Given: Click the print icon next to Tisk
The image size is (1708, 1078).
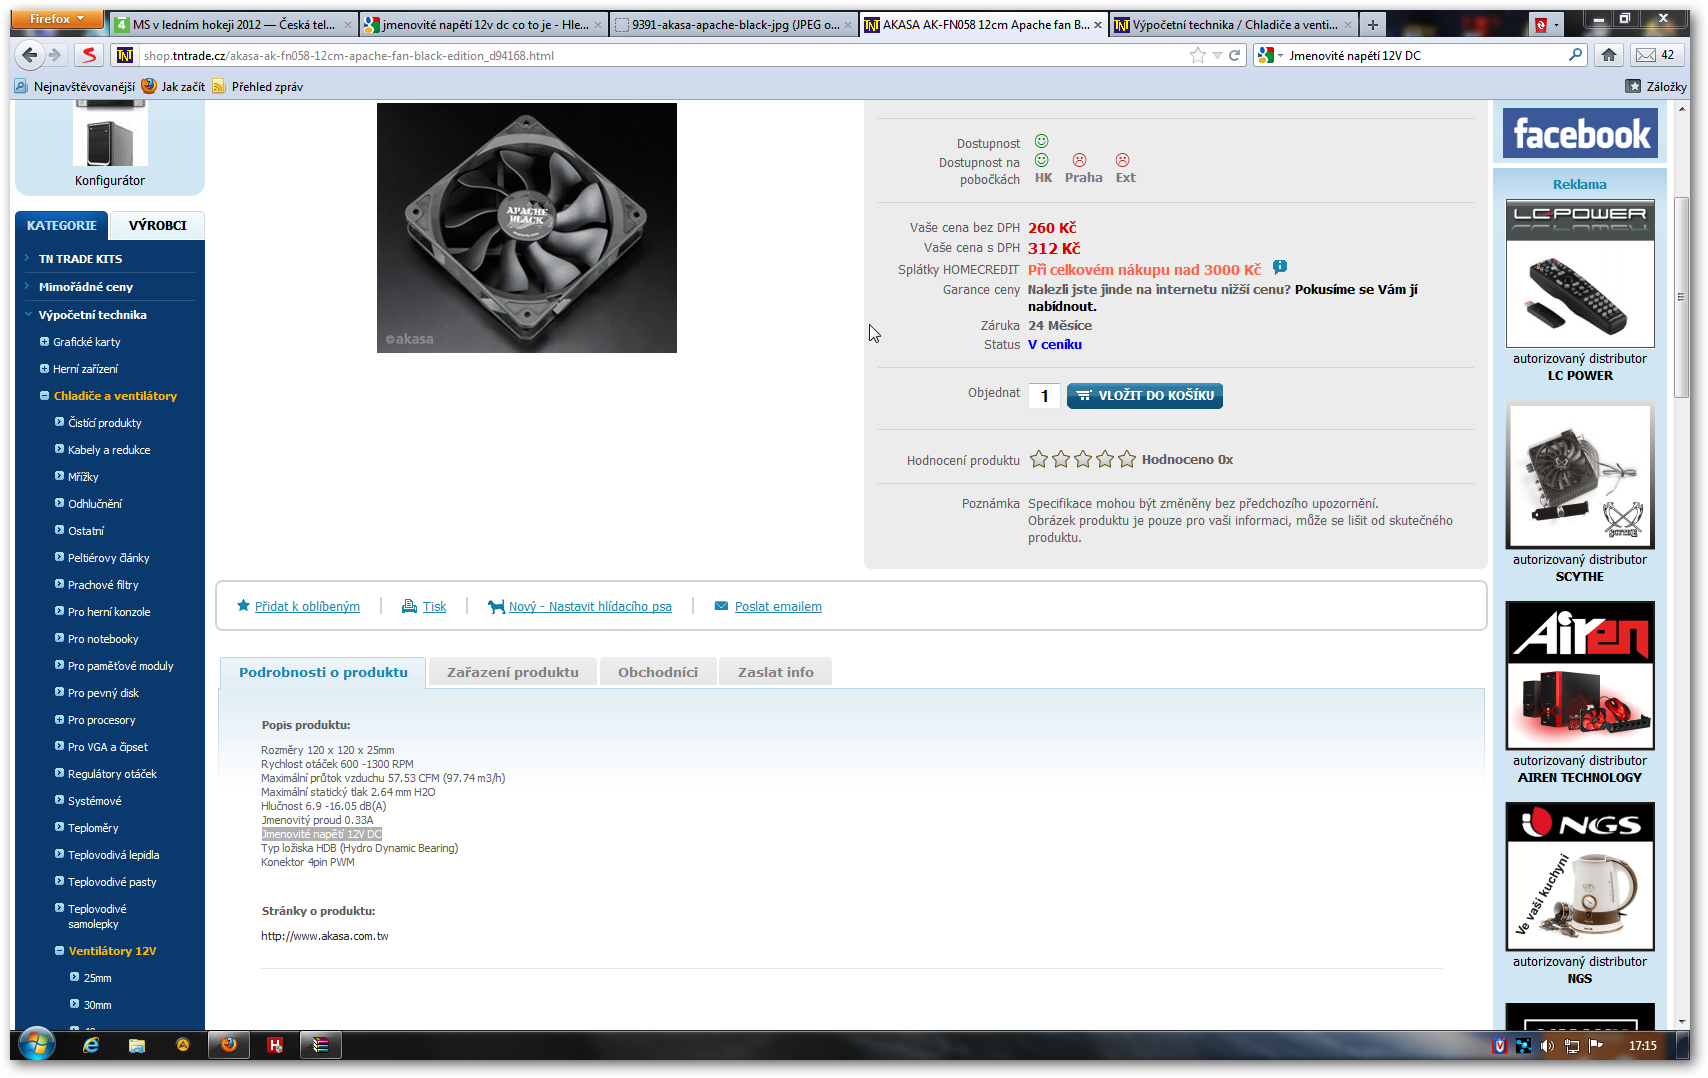Looking at the screenshot, I should tap(409, 606).
